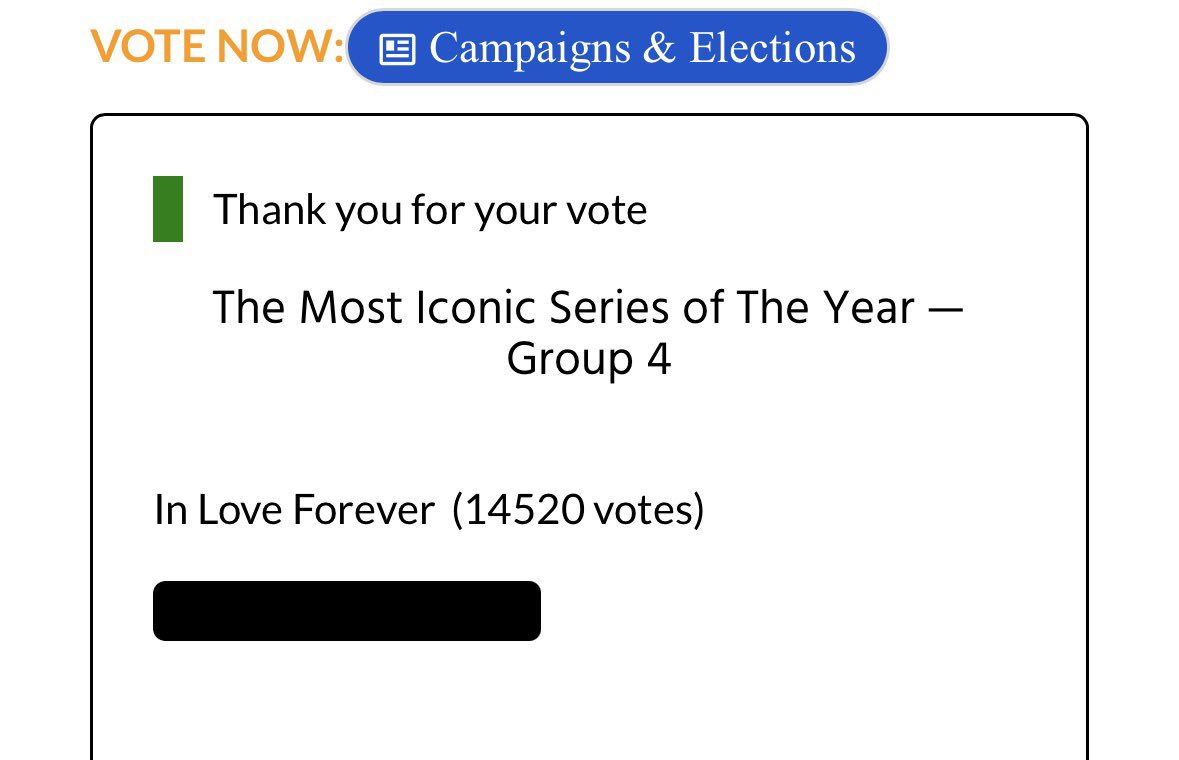Click the Group 4 title line
This screenshot has height=760, width=1179.
(589, 359)
